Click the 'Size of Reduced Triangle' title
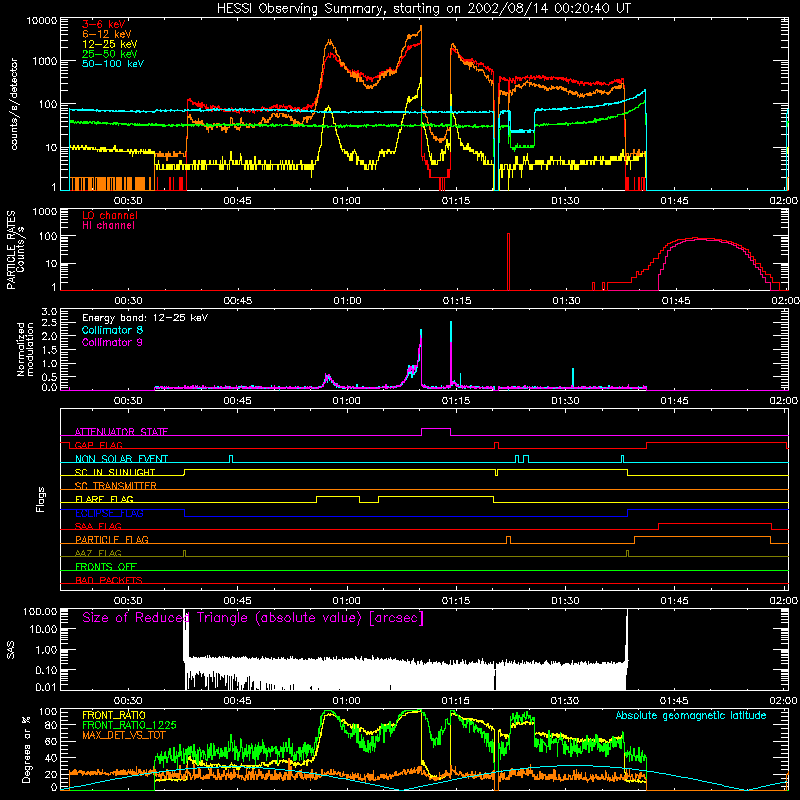 coord(253,618)
